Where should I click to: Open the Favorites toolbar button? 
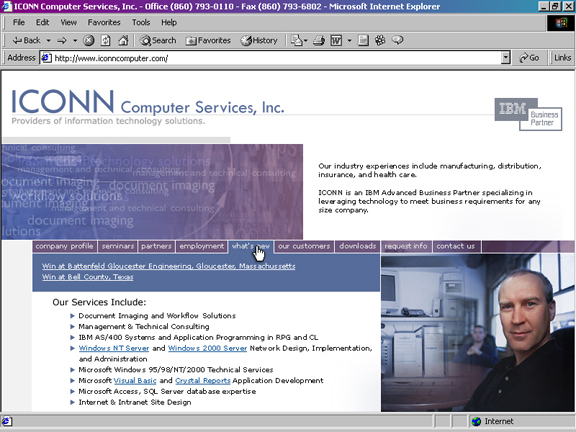(x=208, y=40)
